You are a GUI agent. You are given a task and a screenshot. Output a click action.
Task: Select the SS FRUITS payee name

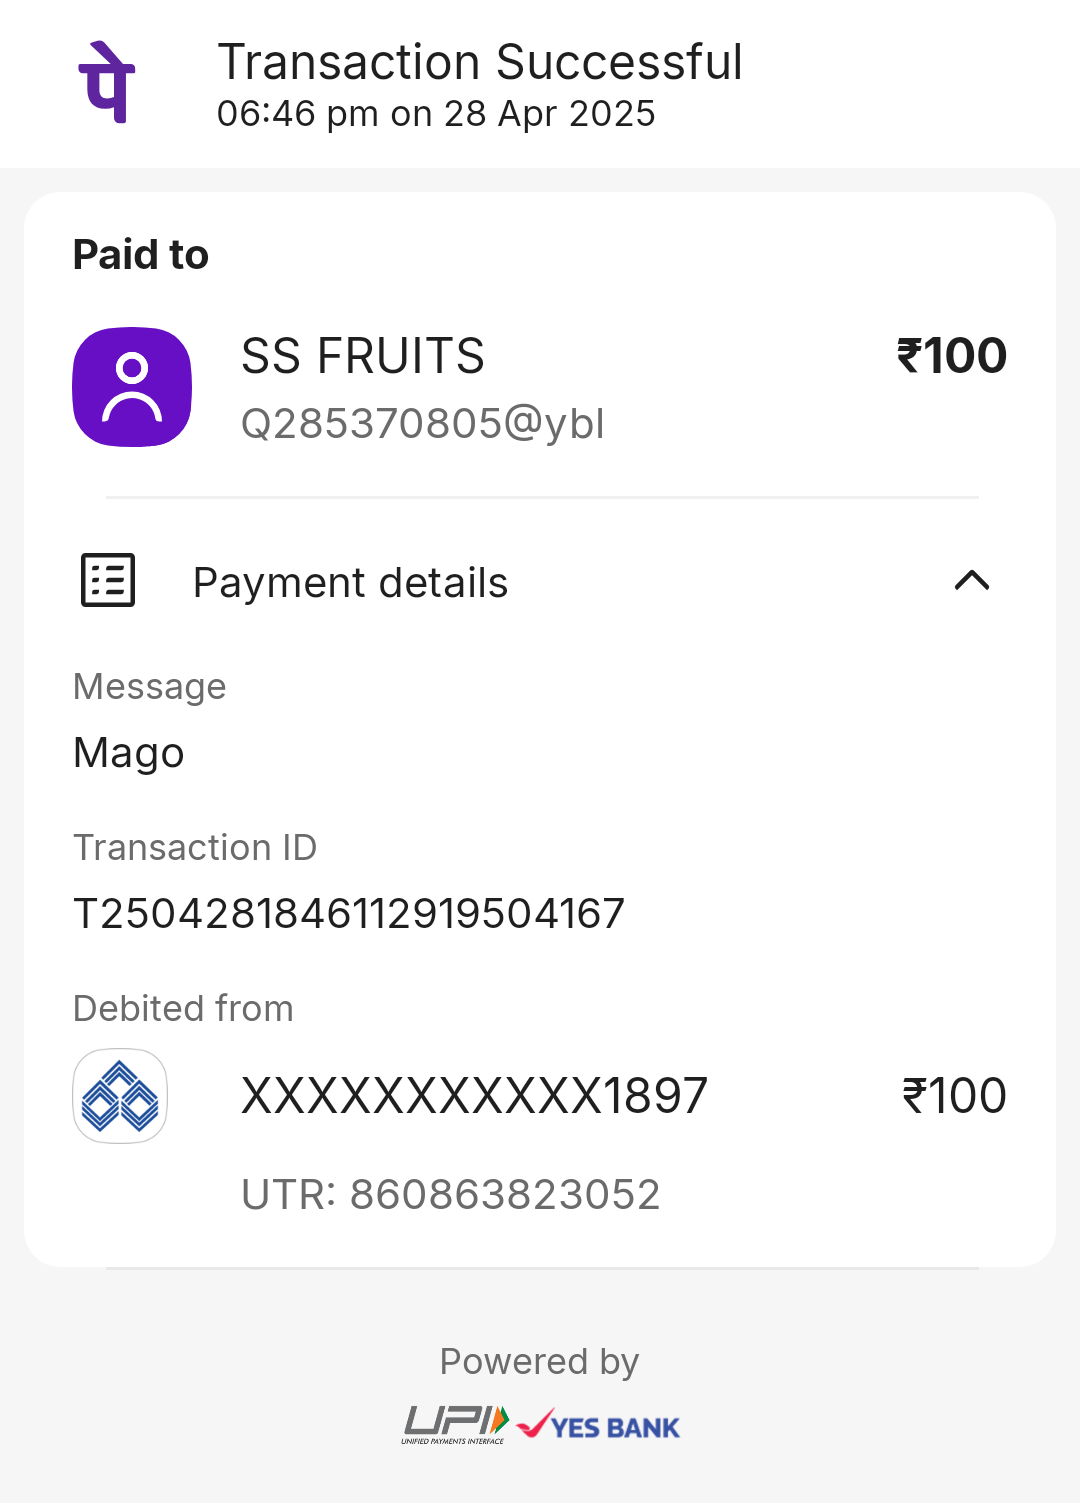point(363,356)
